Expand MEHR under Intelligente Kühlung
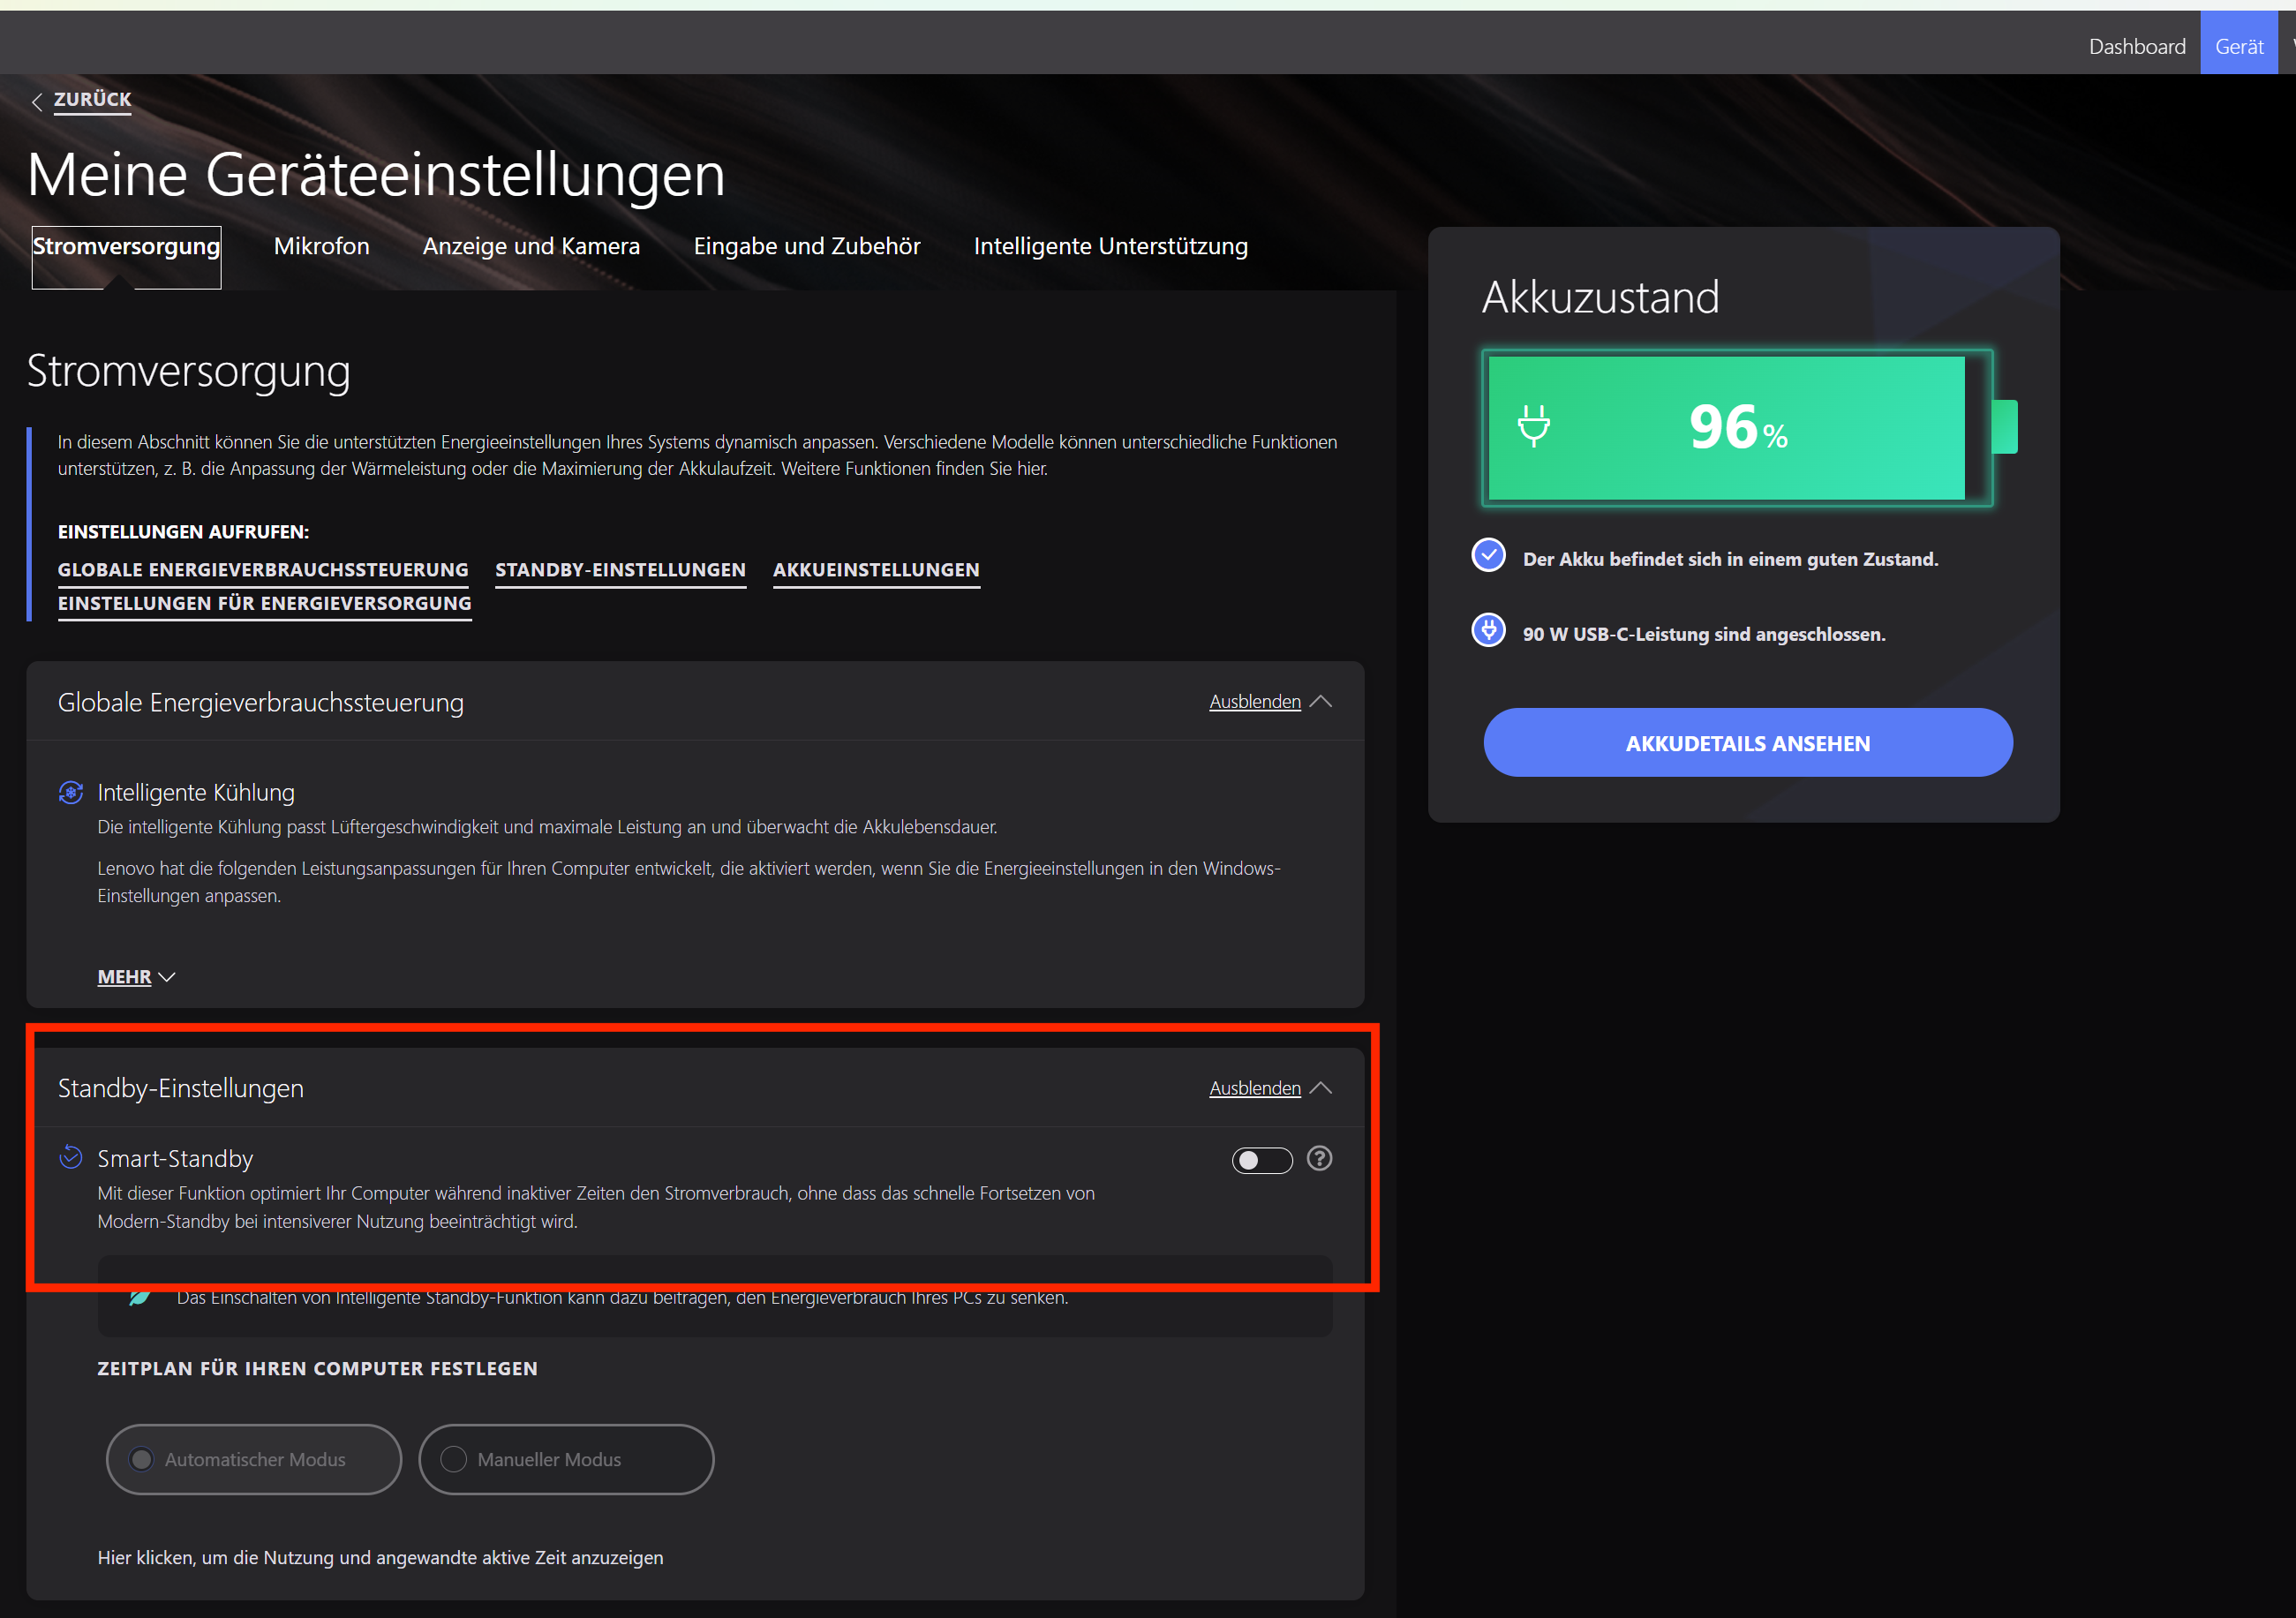 coord(136,977)
